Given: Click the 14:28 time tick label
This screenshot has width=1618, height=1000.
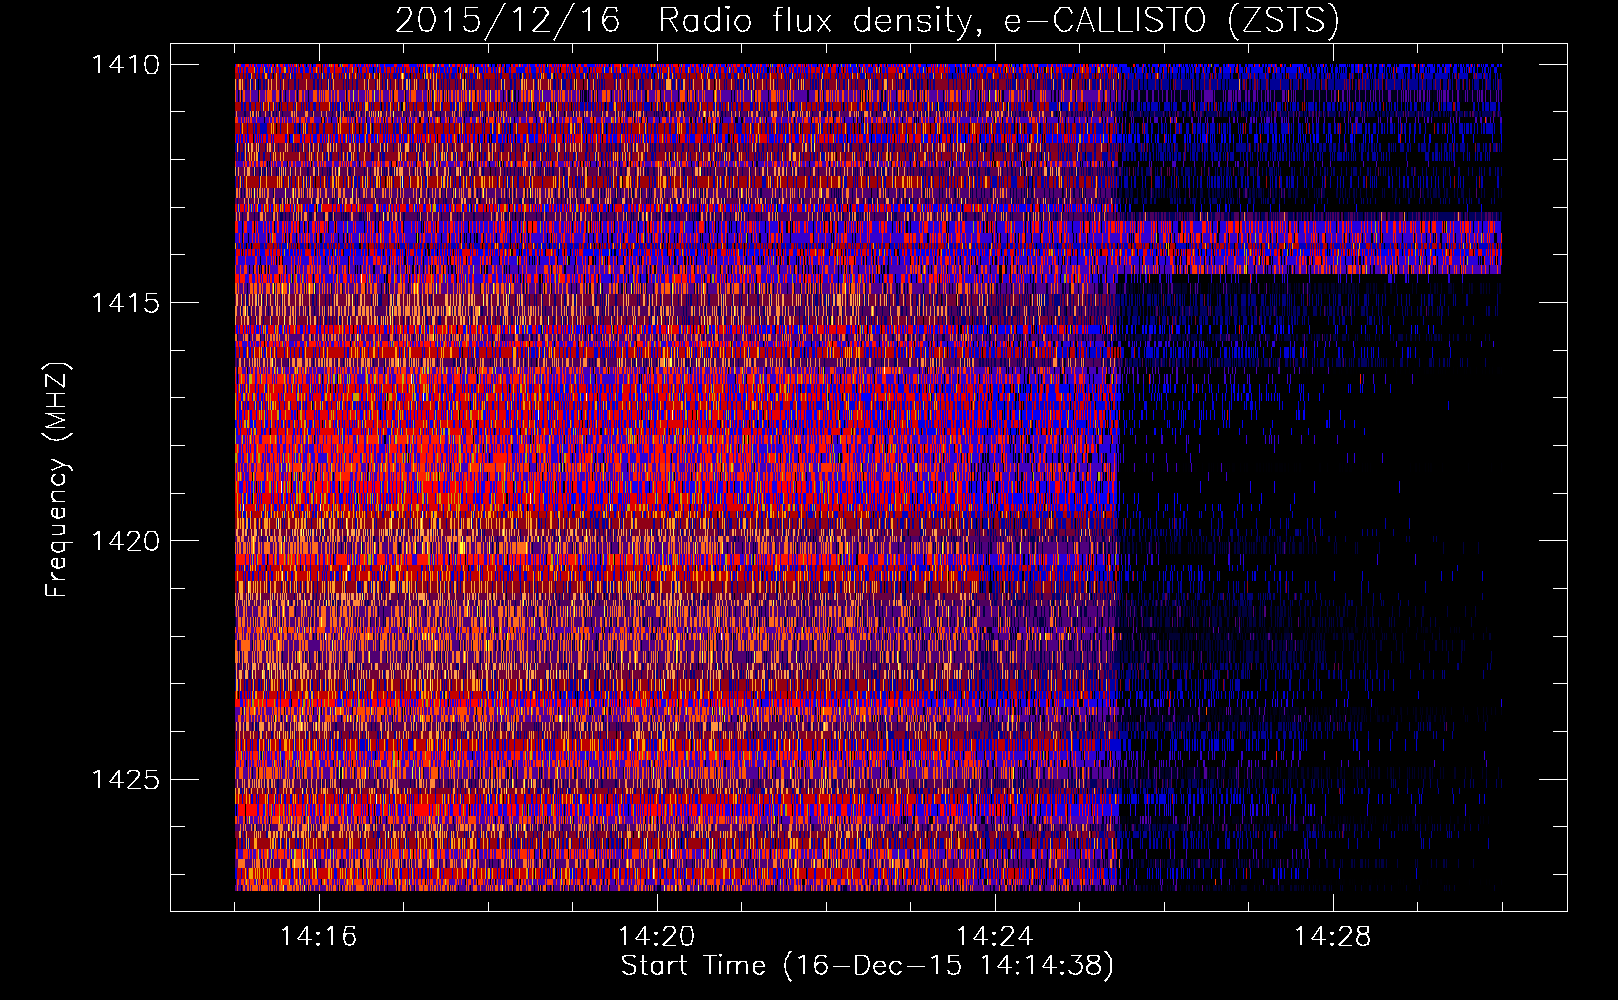Looking at the screenshot, I should click(x=1332, y=937).
